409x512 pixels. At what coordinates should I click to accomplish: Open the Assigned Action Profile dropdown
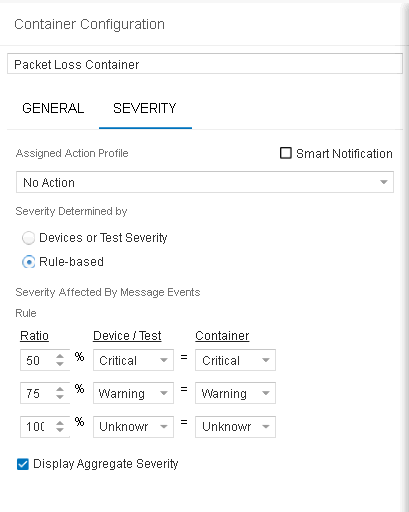[x=205, y=182]
